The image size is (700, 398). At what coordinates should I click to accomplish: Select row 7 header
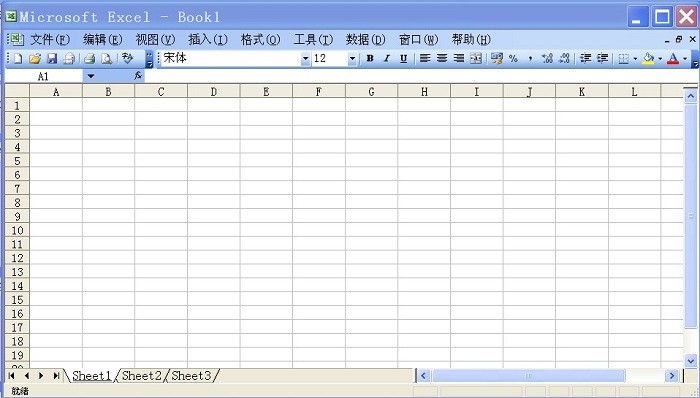coord(17,189)
